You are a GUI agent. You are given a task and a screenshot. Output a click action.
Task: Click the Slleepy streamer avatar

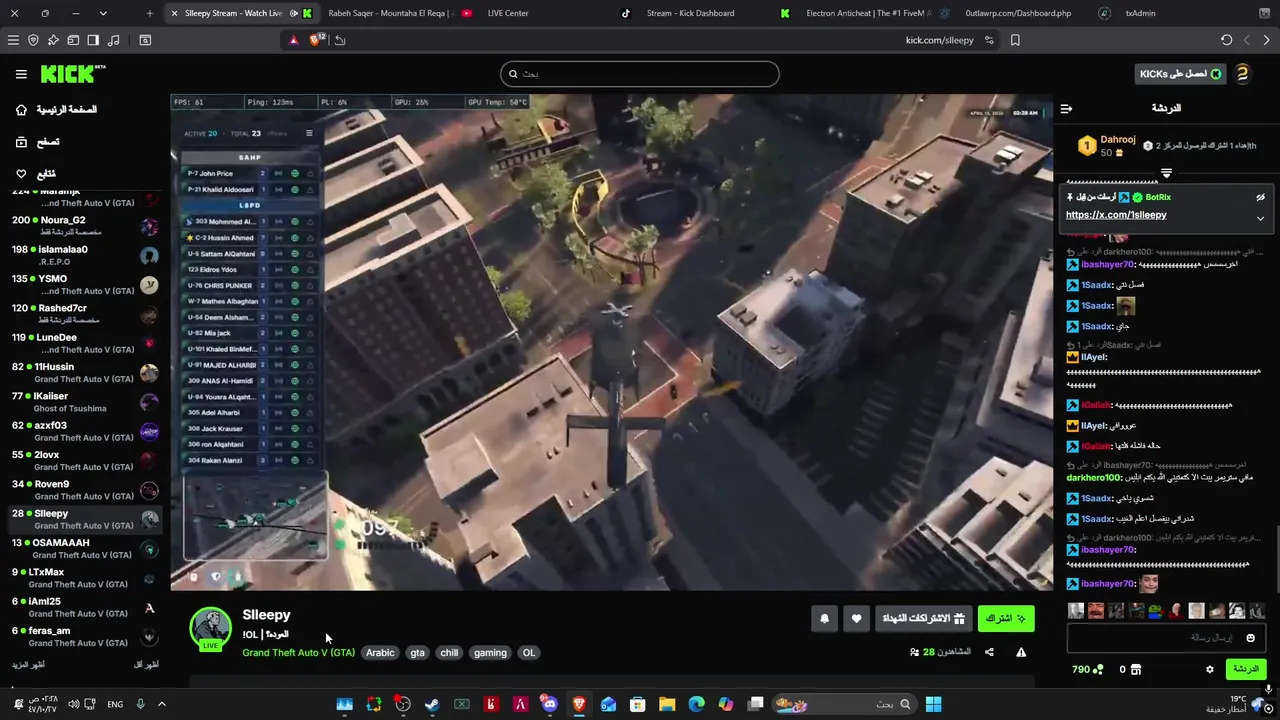(211, 628)
